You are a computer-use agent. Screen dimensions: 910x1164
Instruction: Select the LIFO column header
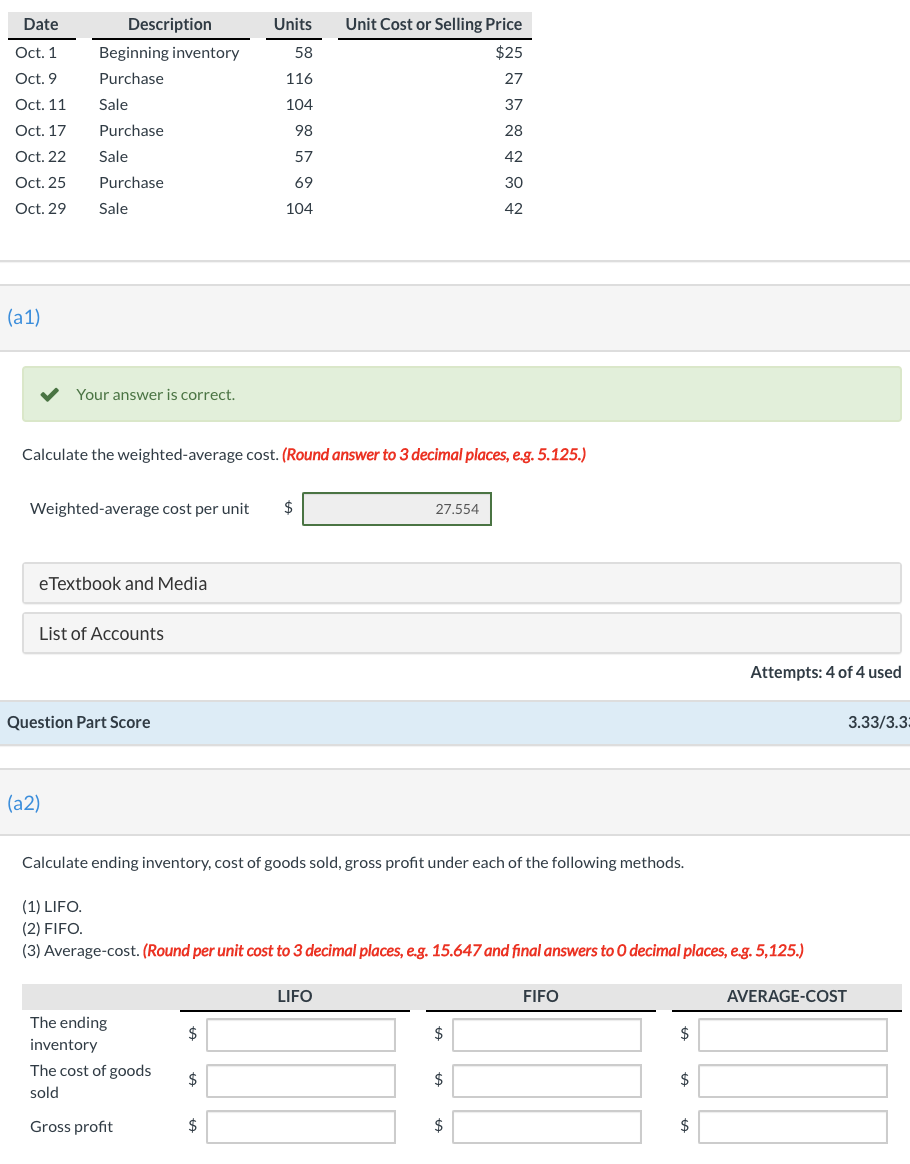click(x=293, y=996)
